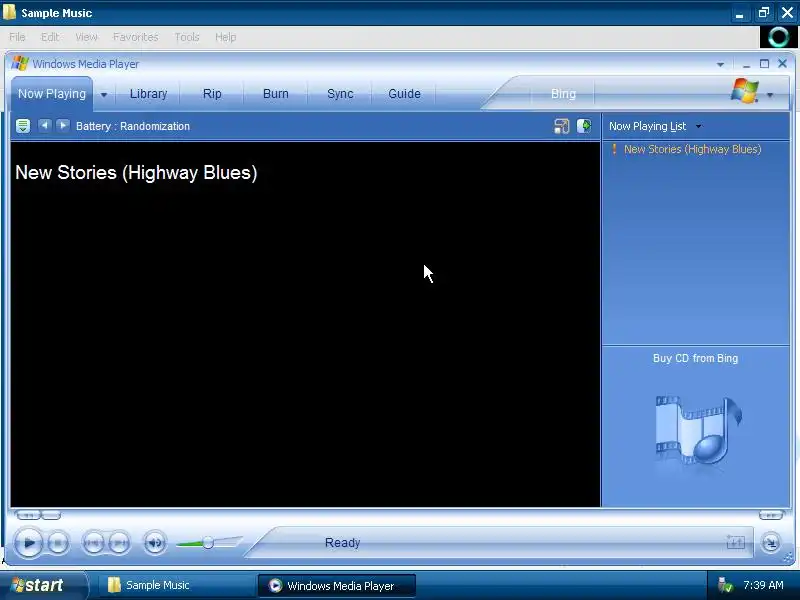Open the Media Player title bar menu arrow
Screen dimensions: 800x600
tap(720, 64)
